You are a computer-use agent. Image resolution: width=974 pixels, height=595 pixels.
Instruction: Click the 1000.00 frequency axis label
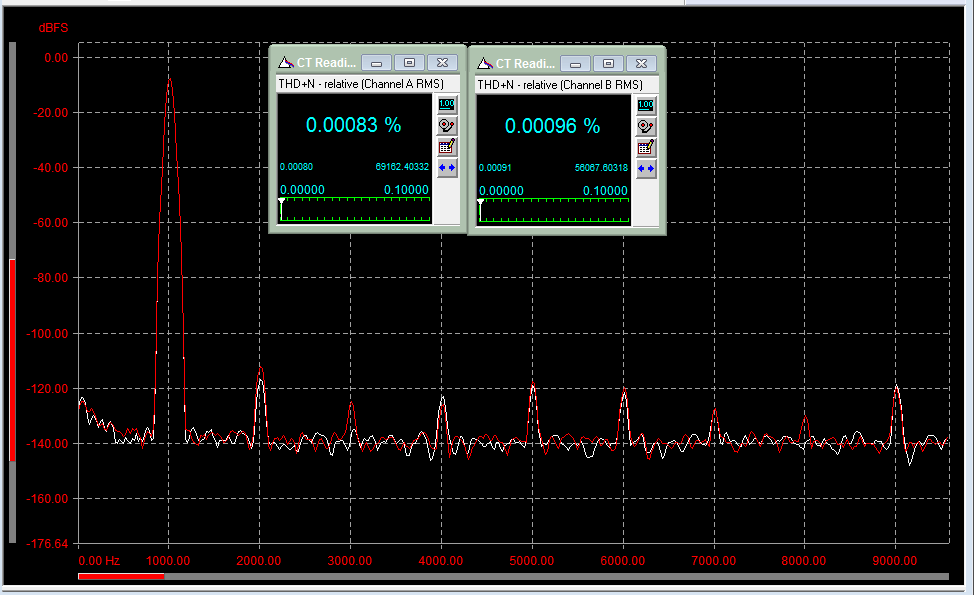pyautogui.click(x=168, y=561)
